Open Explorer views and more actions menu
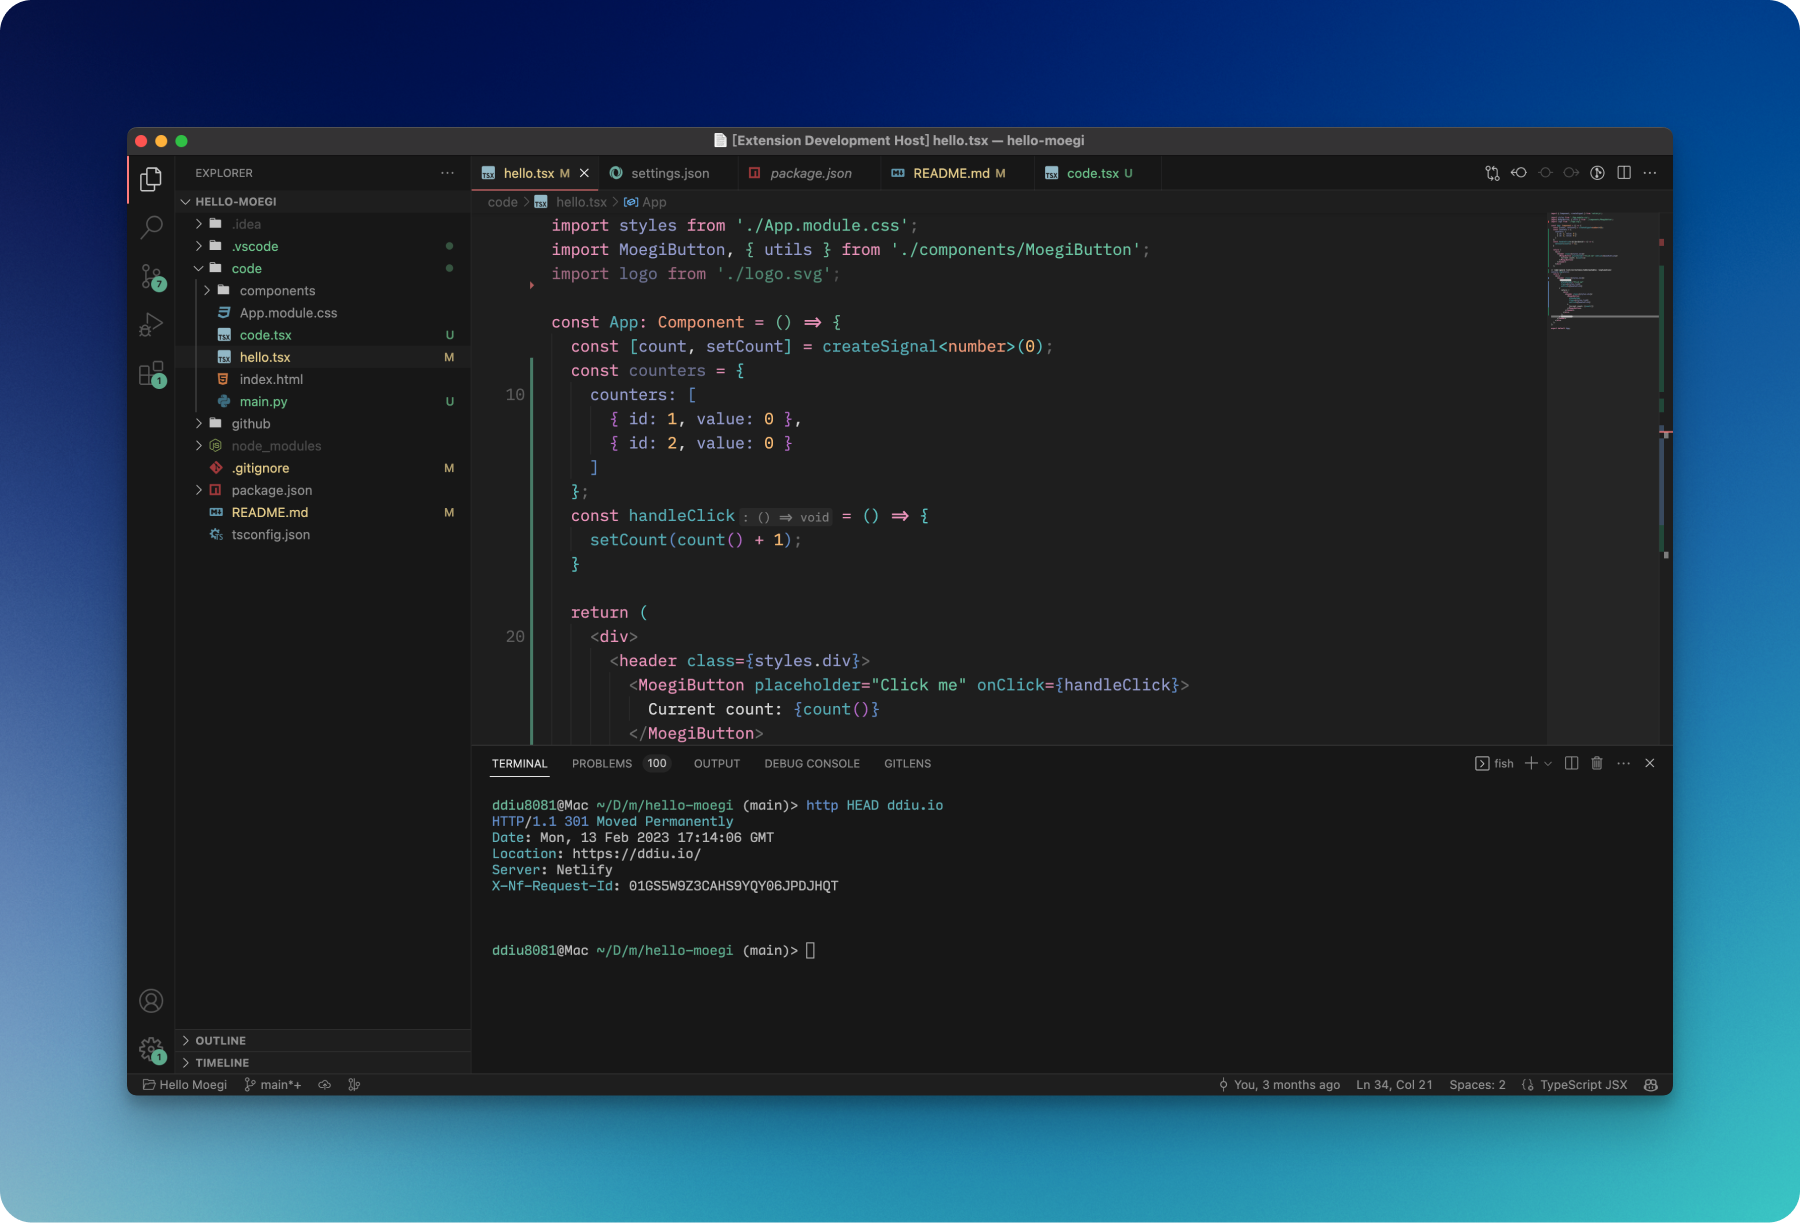 tap(447, 173)
